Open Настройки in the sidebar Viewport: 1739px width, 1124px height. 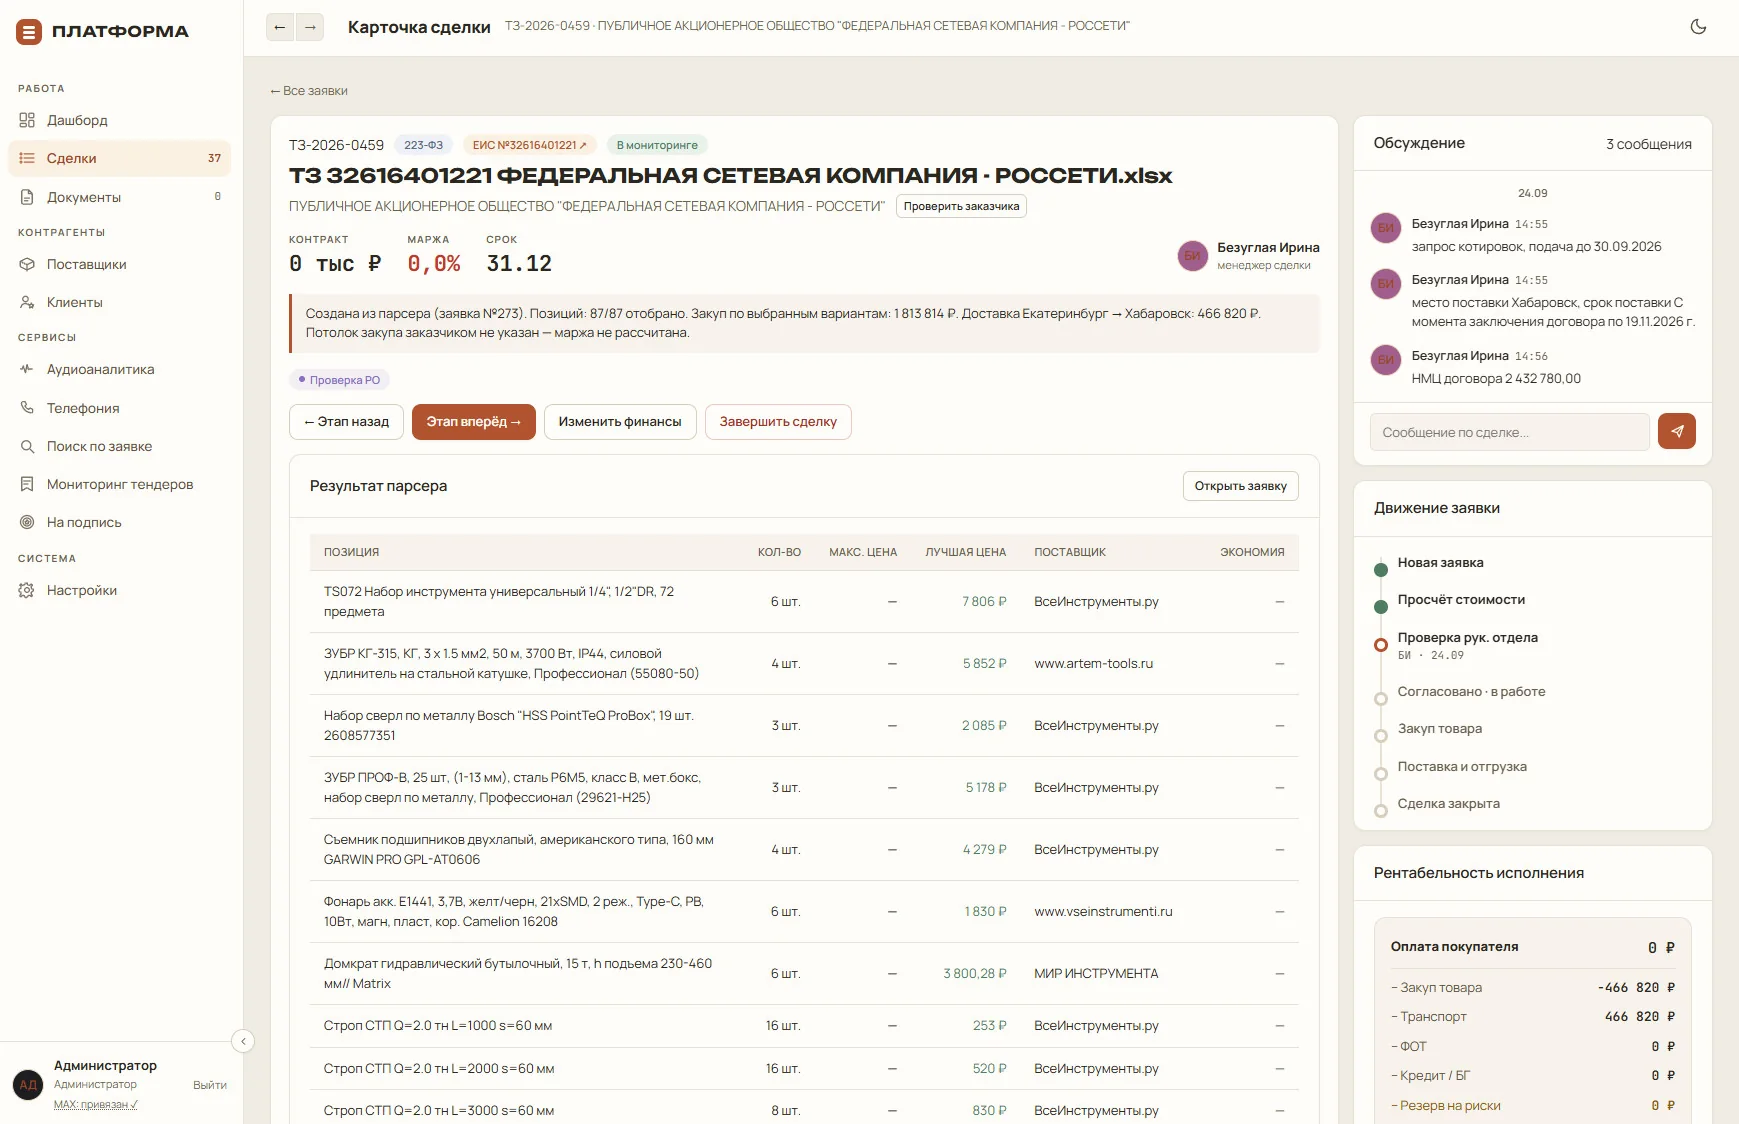click(x=120, y=590)
